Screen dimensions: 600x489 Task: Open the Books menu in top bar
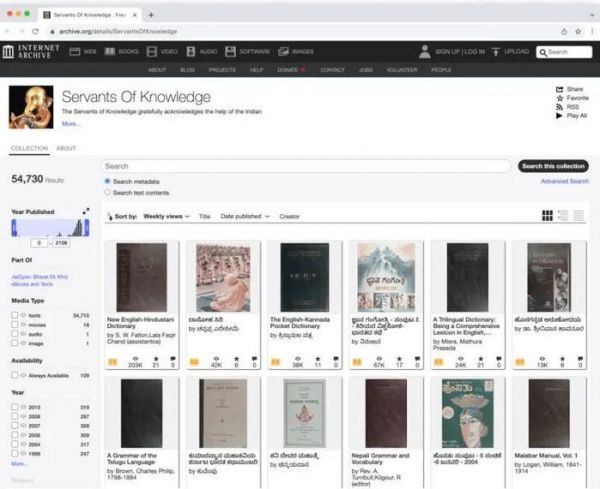click(122, 51)
